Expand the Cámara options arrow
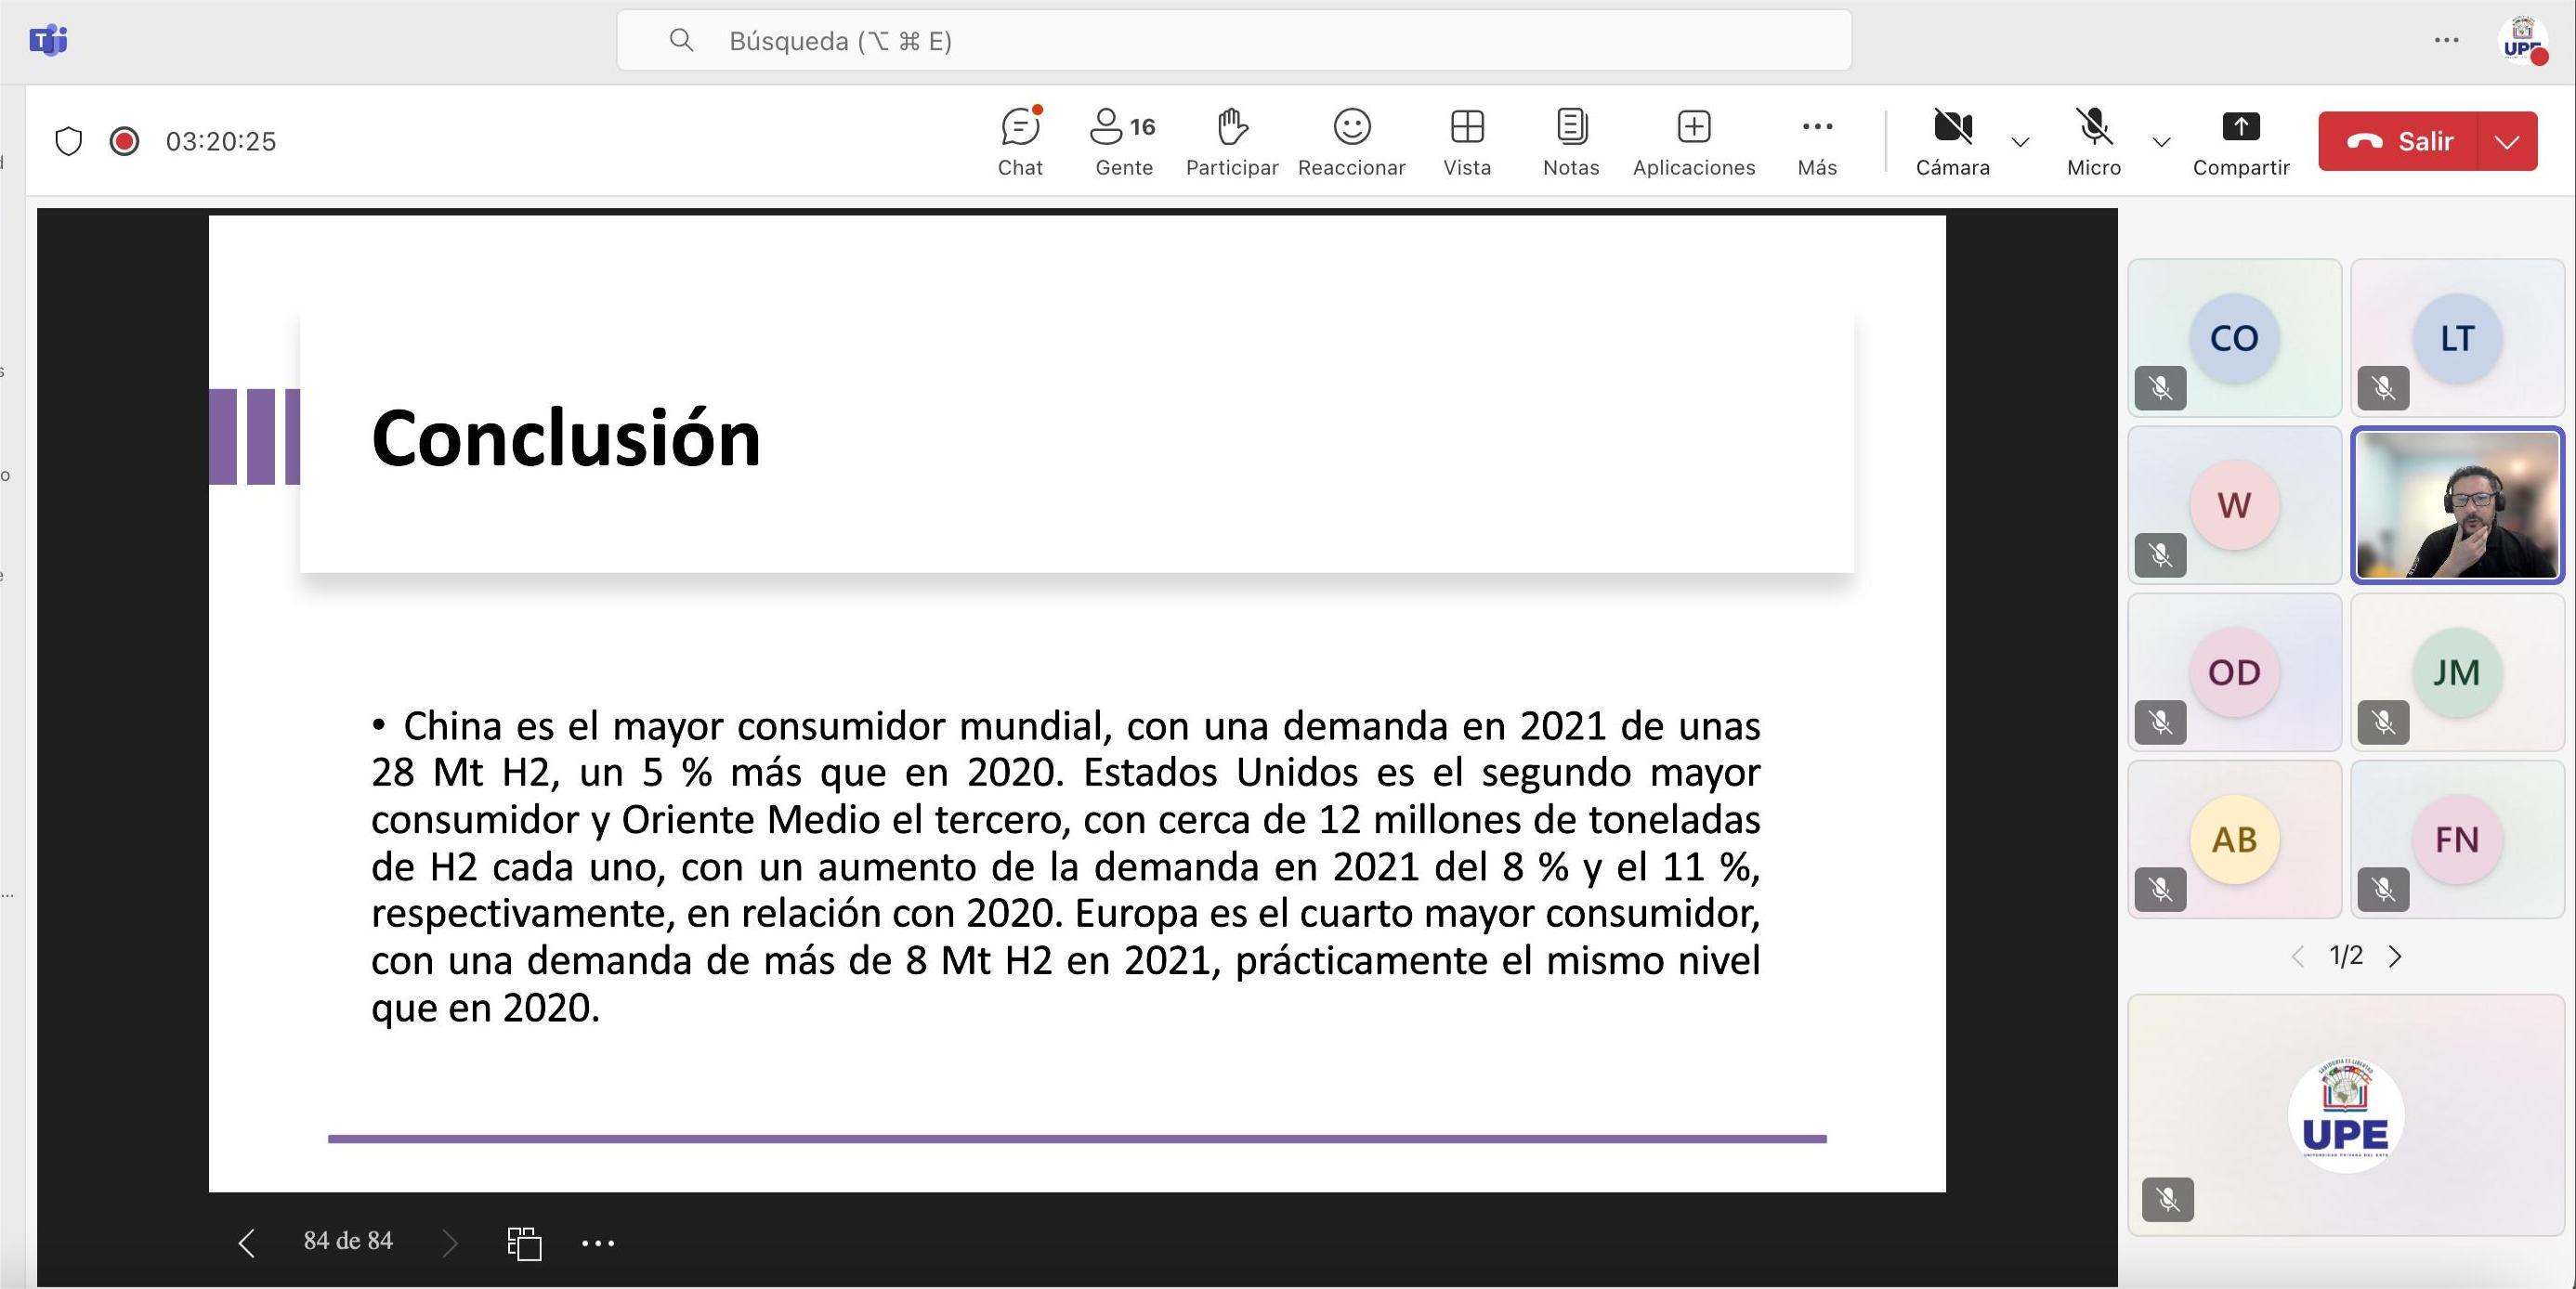This screenshot has height=1289, width=2576. click(x=2020, y=141)
